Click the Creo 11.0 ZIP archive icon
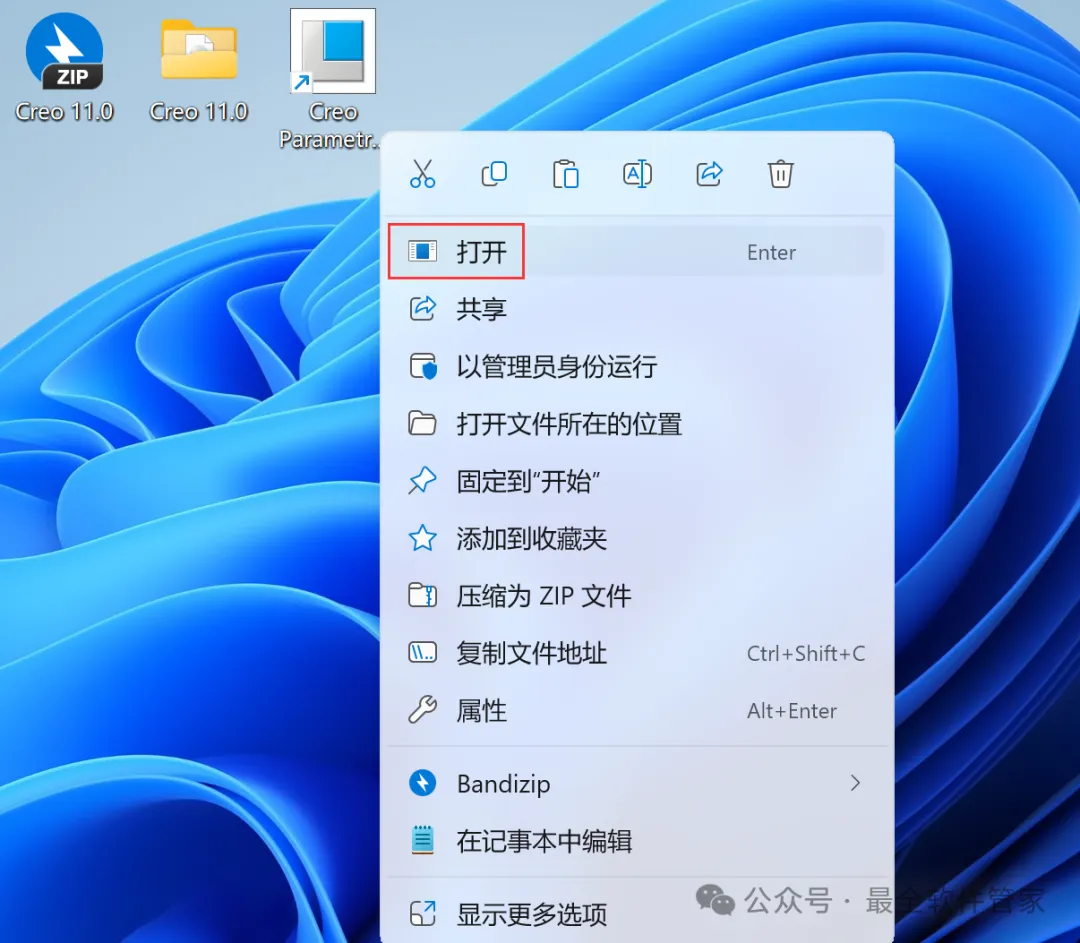The image size is (1080, 943). pyautogui.click(x=64, y=52)
